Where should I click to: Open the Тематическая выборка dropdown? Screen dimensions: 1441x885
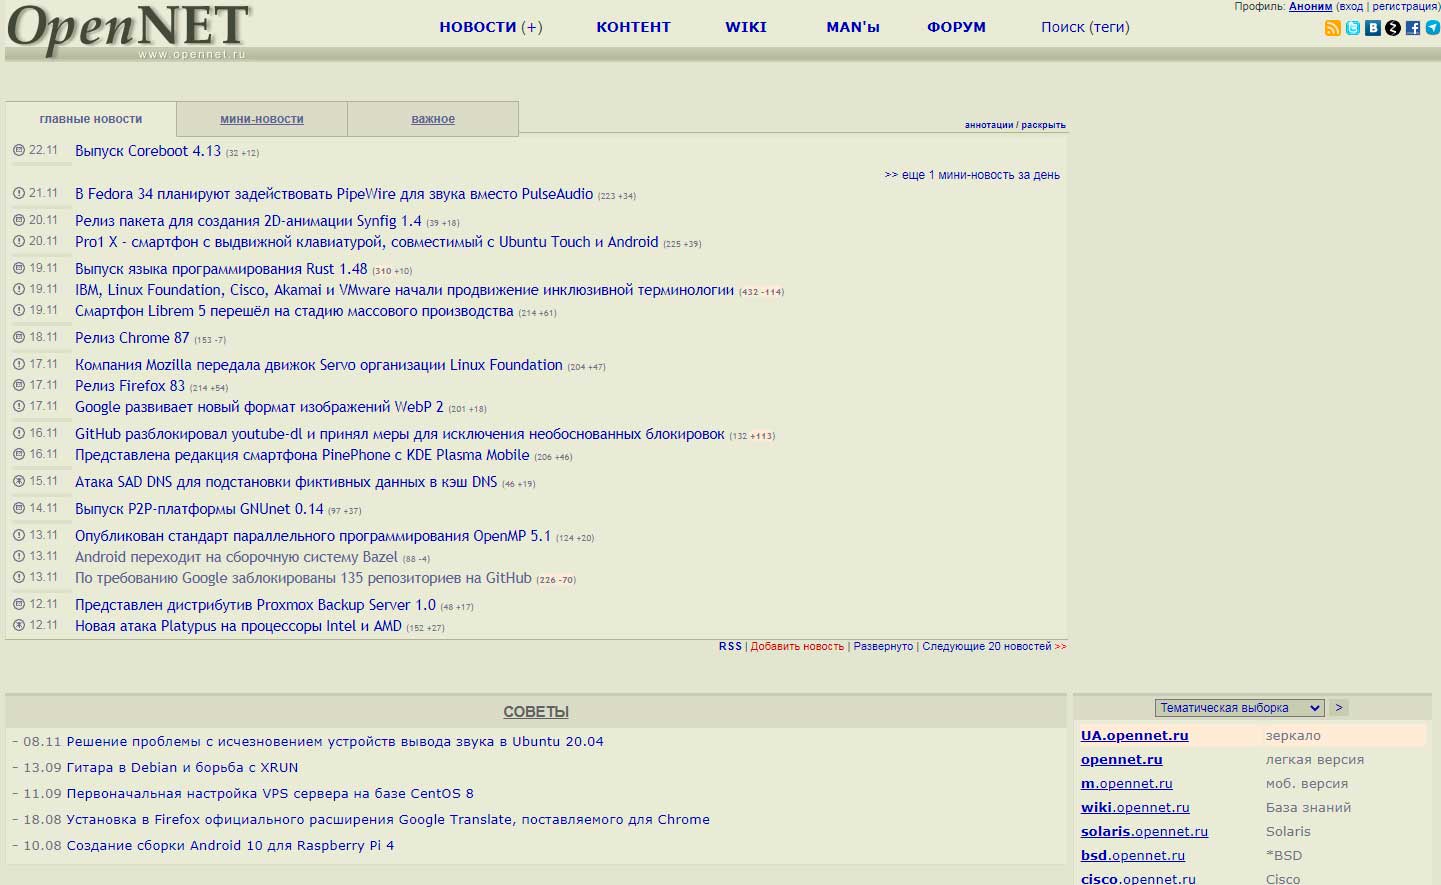tap(1239, 708)
